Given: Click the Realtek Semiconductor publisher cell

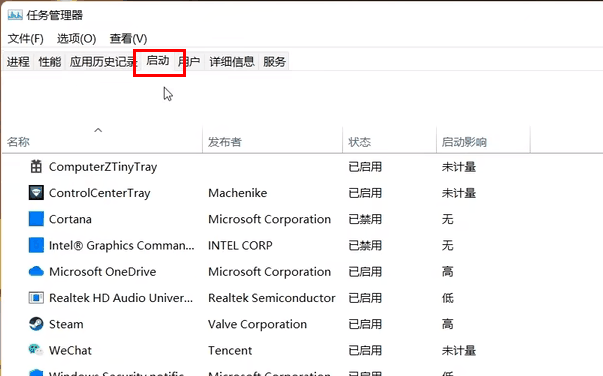Looking at the screenshot, I should click(272, 298).
